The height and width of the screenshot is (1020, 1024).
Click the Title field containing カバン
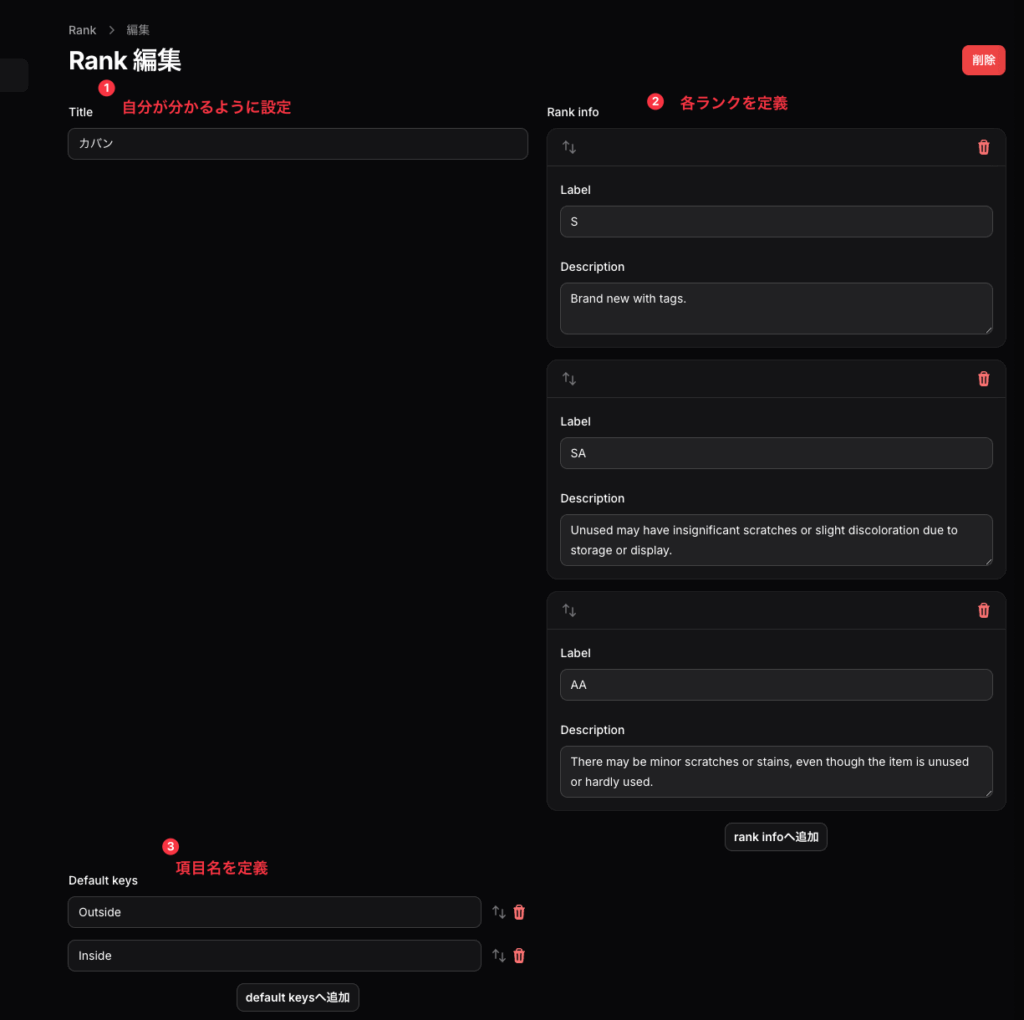pos(297,144)
